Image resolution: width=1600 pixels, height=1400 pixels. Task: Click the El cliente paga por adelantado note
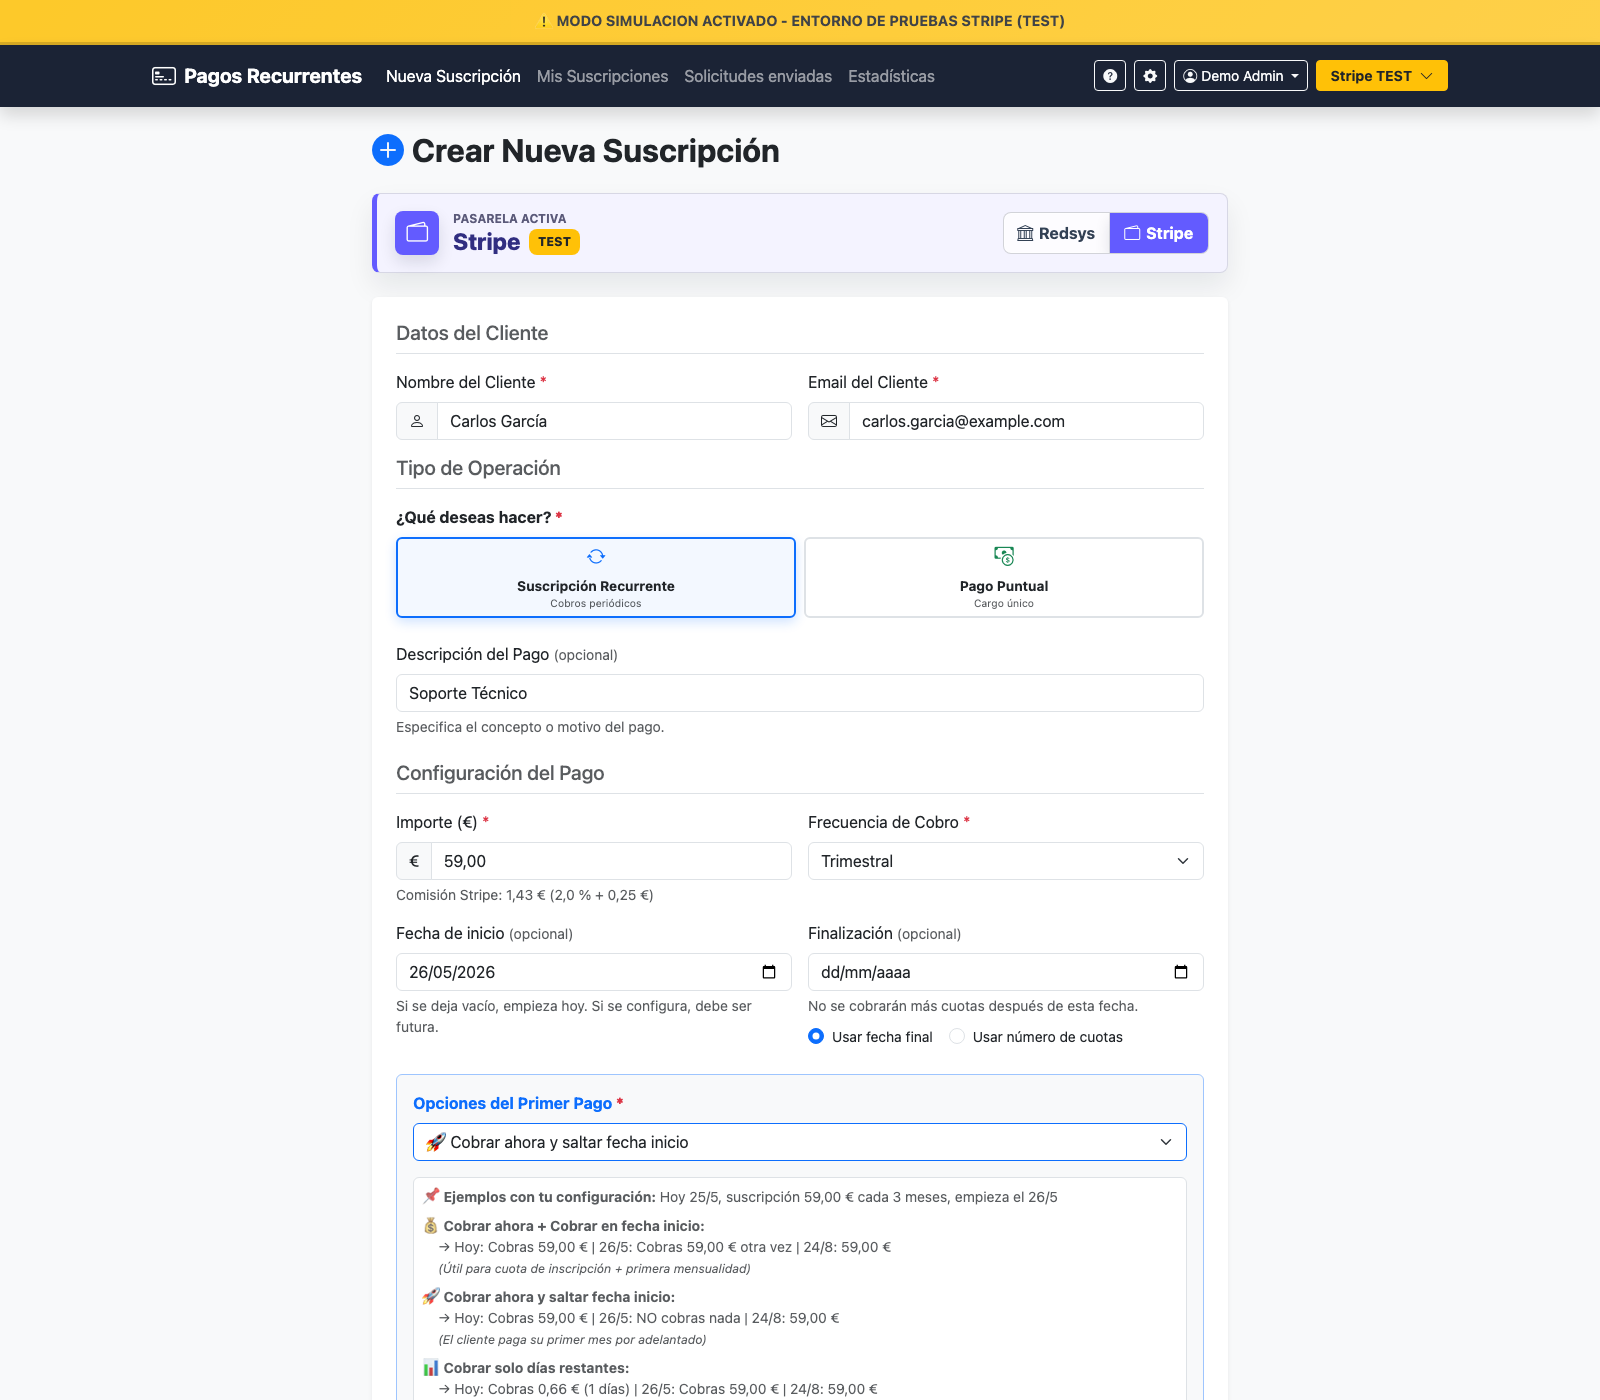(572, 1340)
